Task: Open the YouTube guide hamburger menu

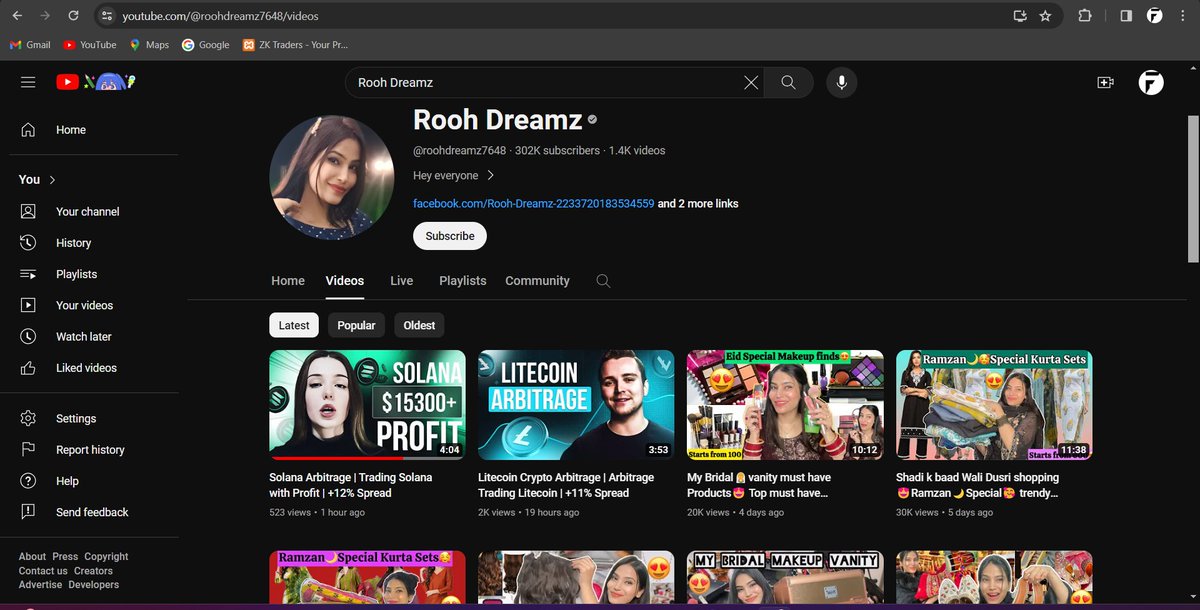Action: coord(28,82)
